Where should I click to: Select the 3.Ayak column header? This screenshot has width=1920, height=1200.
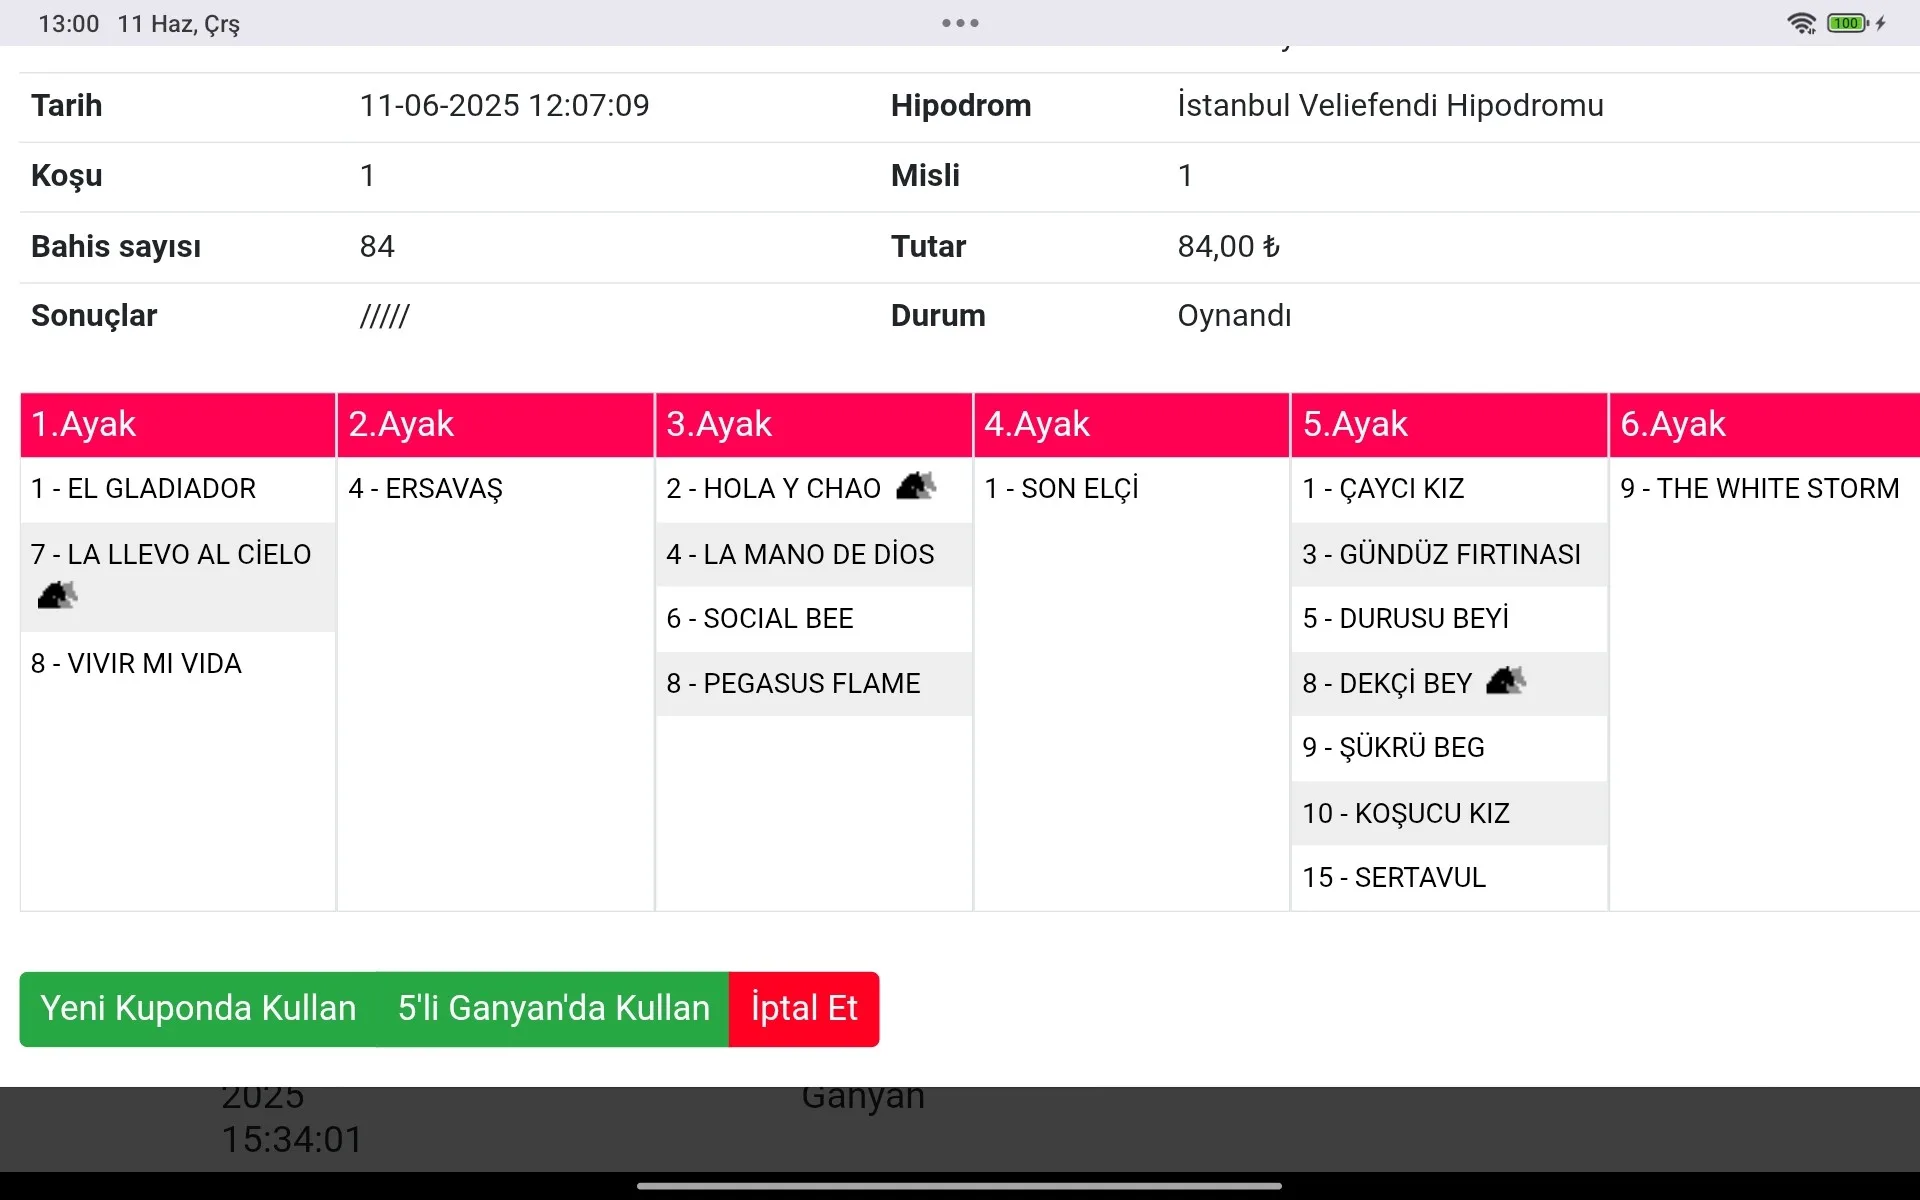[x=813, y=424]
